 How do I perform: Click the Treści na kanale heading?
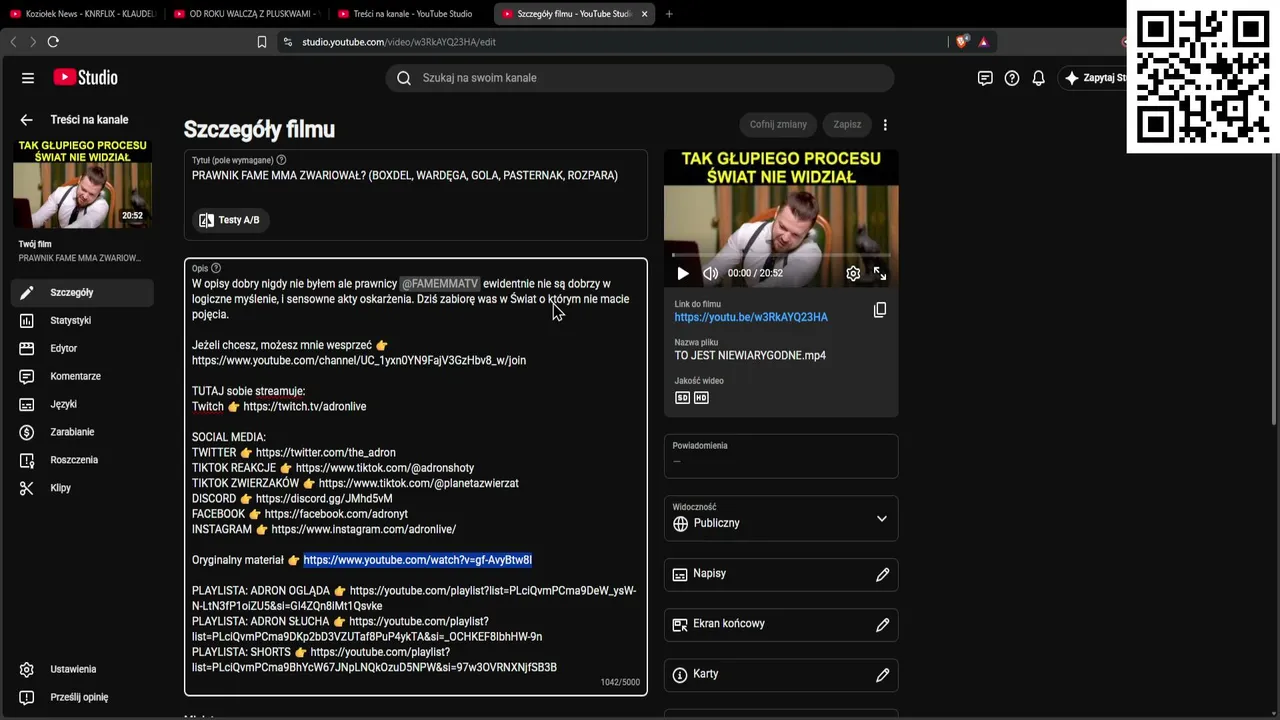[90, 120]
